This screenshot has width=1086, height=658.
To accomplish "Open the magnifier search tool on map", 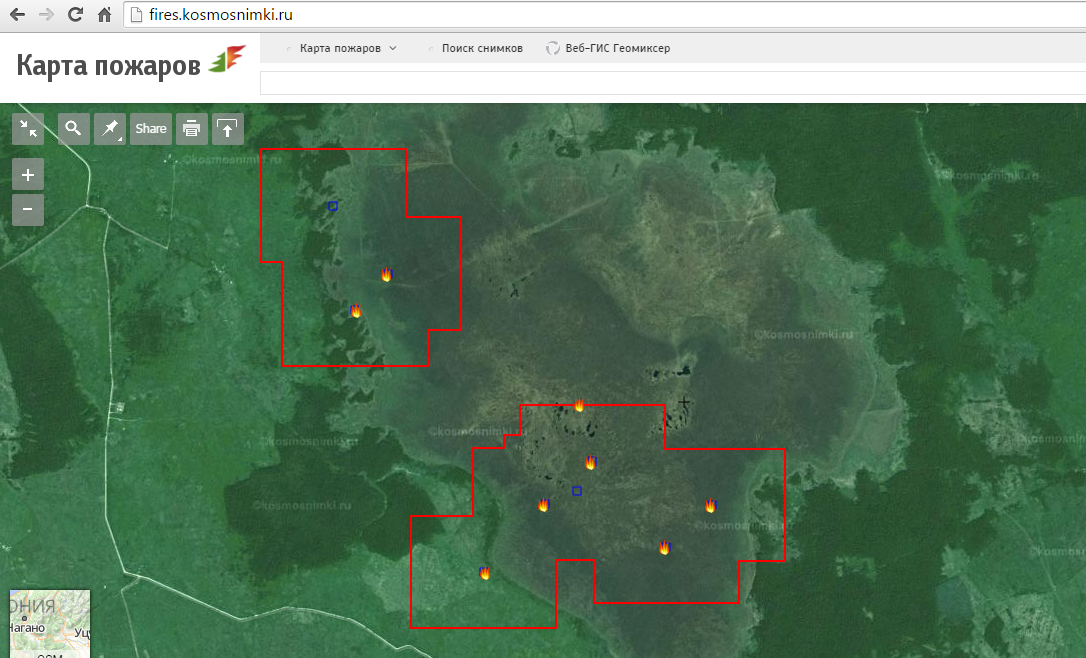I will (74, 129).
